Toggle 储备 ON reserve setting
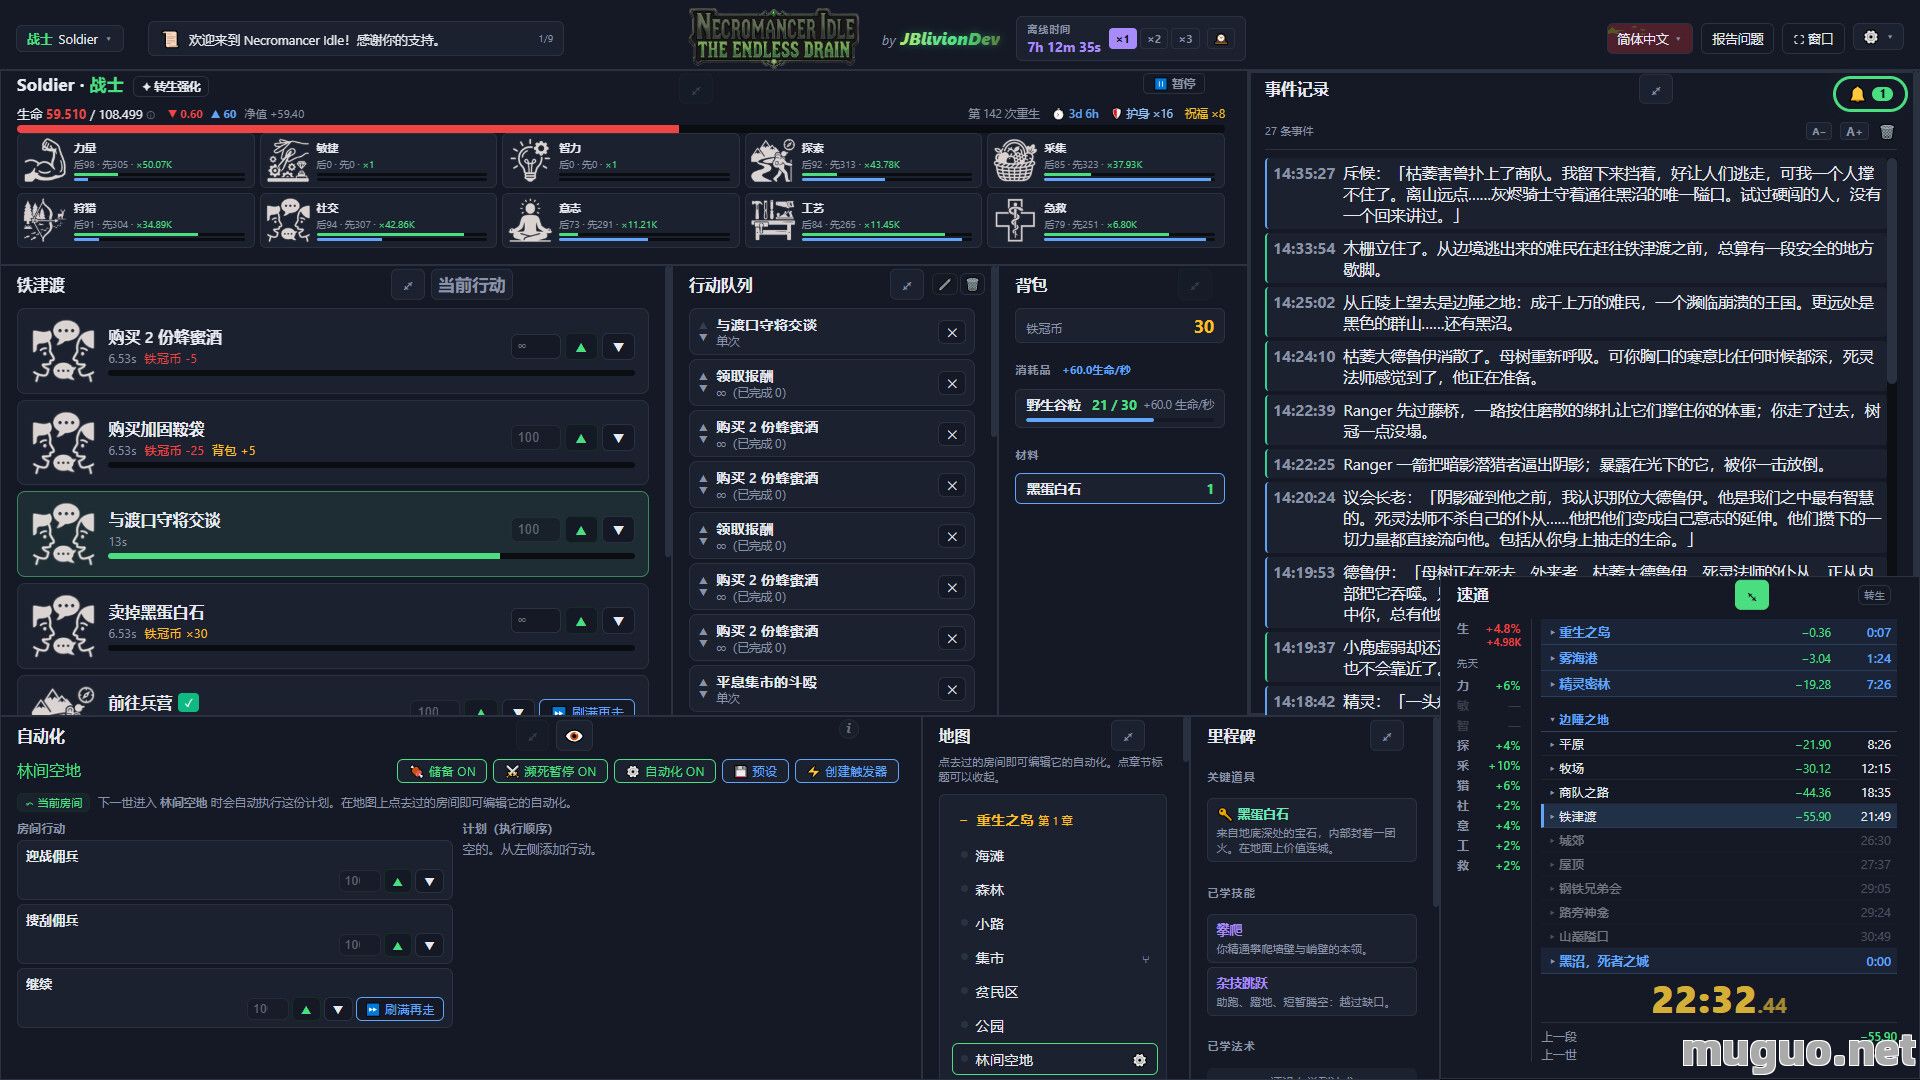1920x1080 pixels. click(x=442, y=772)
